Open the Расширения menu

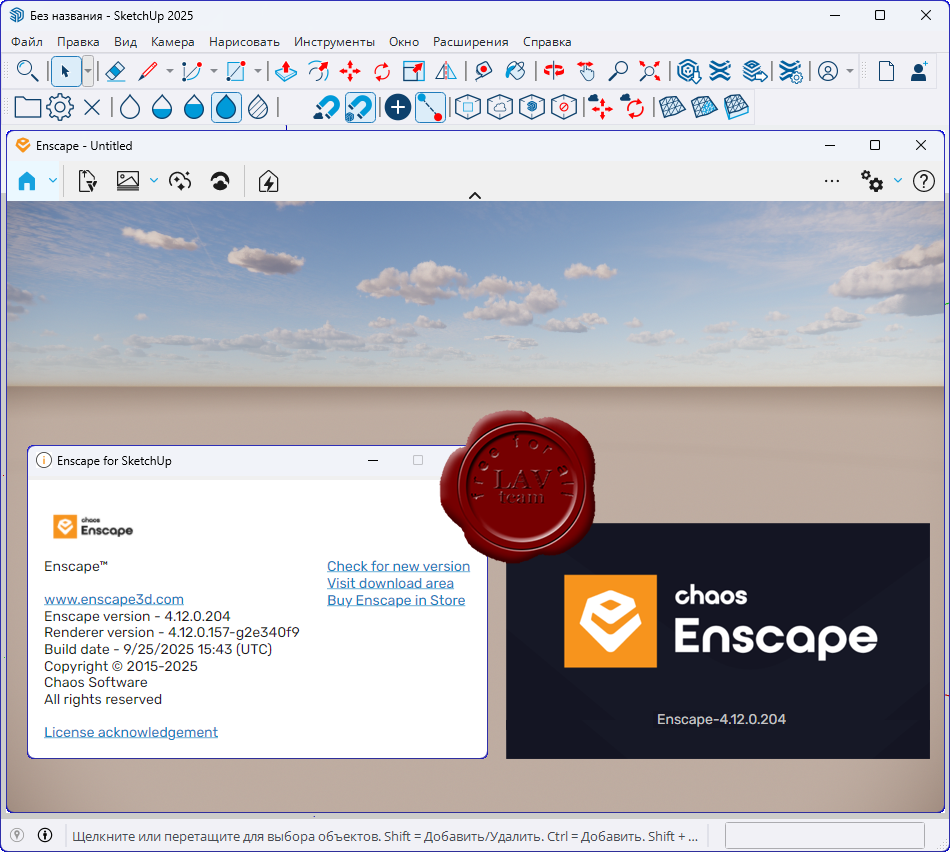pyautogui.click(x=470, y=42)
